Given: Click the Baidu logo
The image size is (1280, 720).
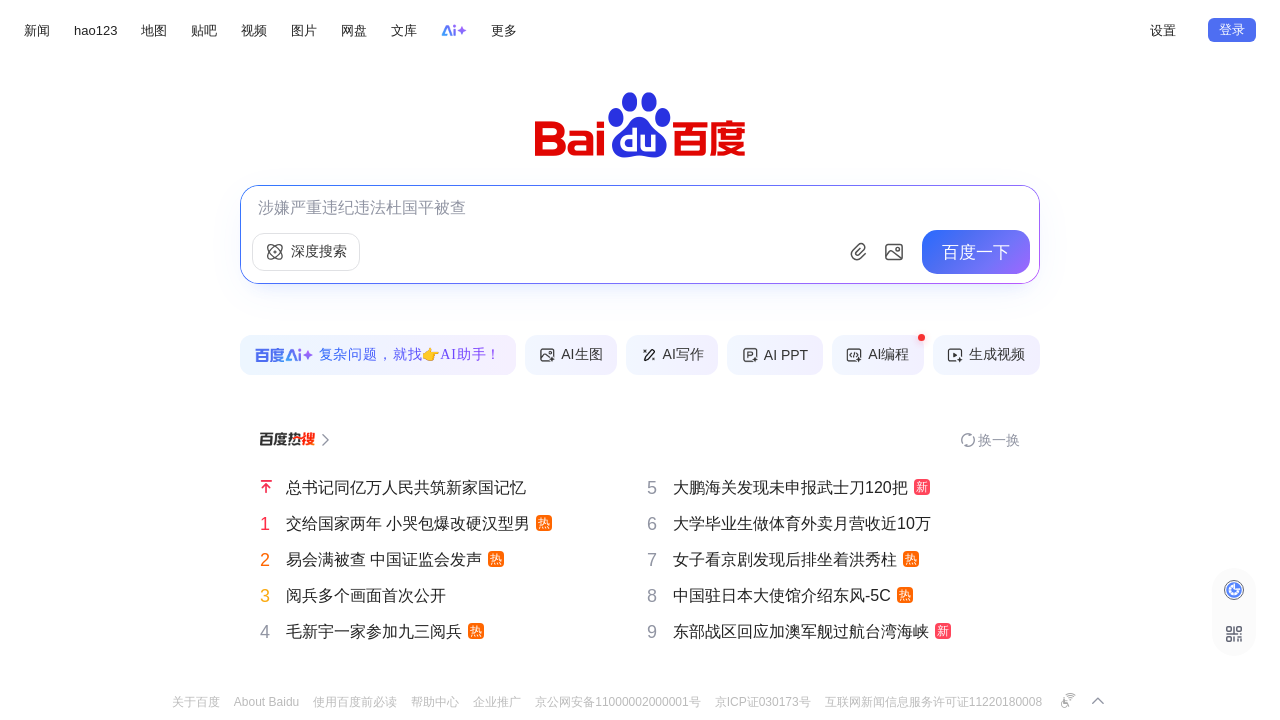Looking at the screenshot, I should pyautogui.click(x=640, y=125).
